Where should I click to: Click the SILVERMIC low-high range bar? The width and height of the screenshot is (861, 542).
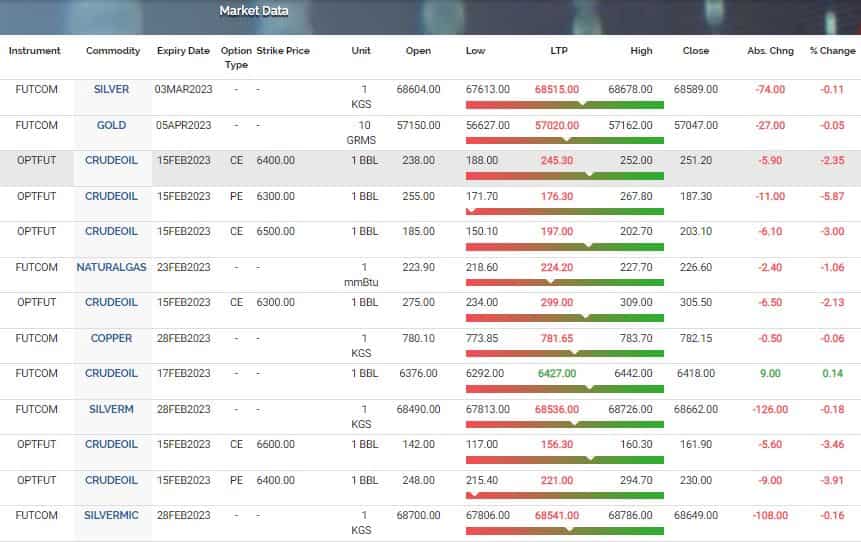click(x=564, y=531)
